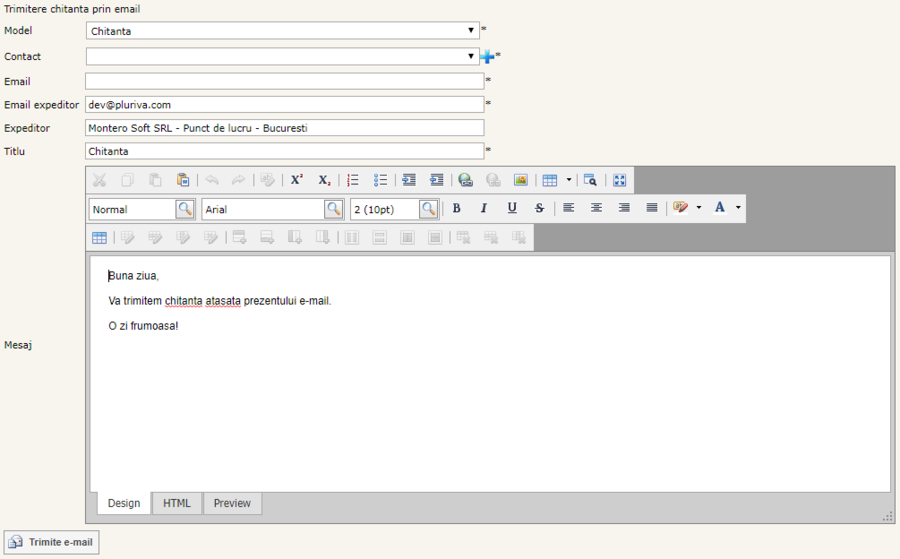This screenshot has width=900, height=559.
Task: Open the Model dropdown showing Chitanta
Action: 282,31
